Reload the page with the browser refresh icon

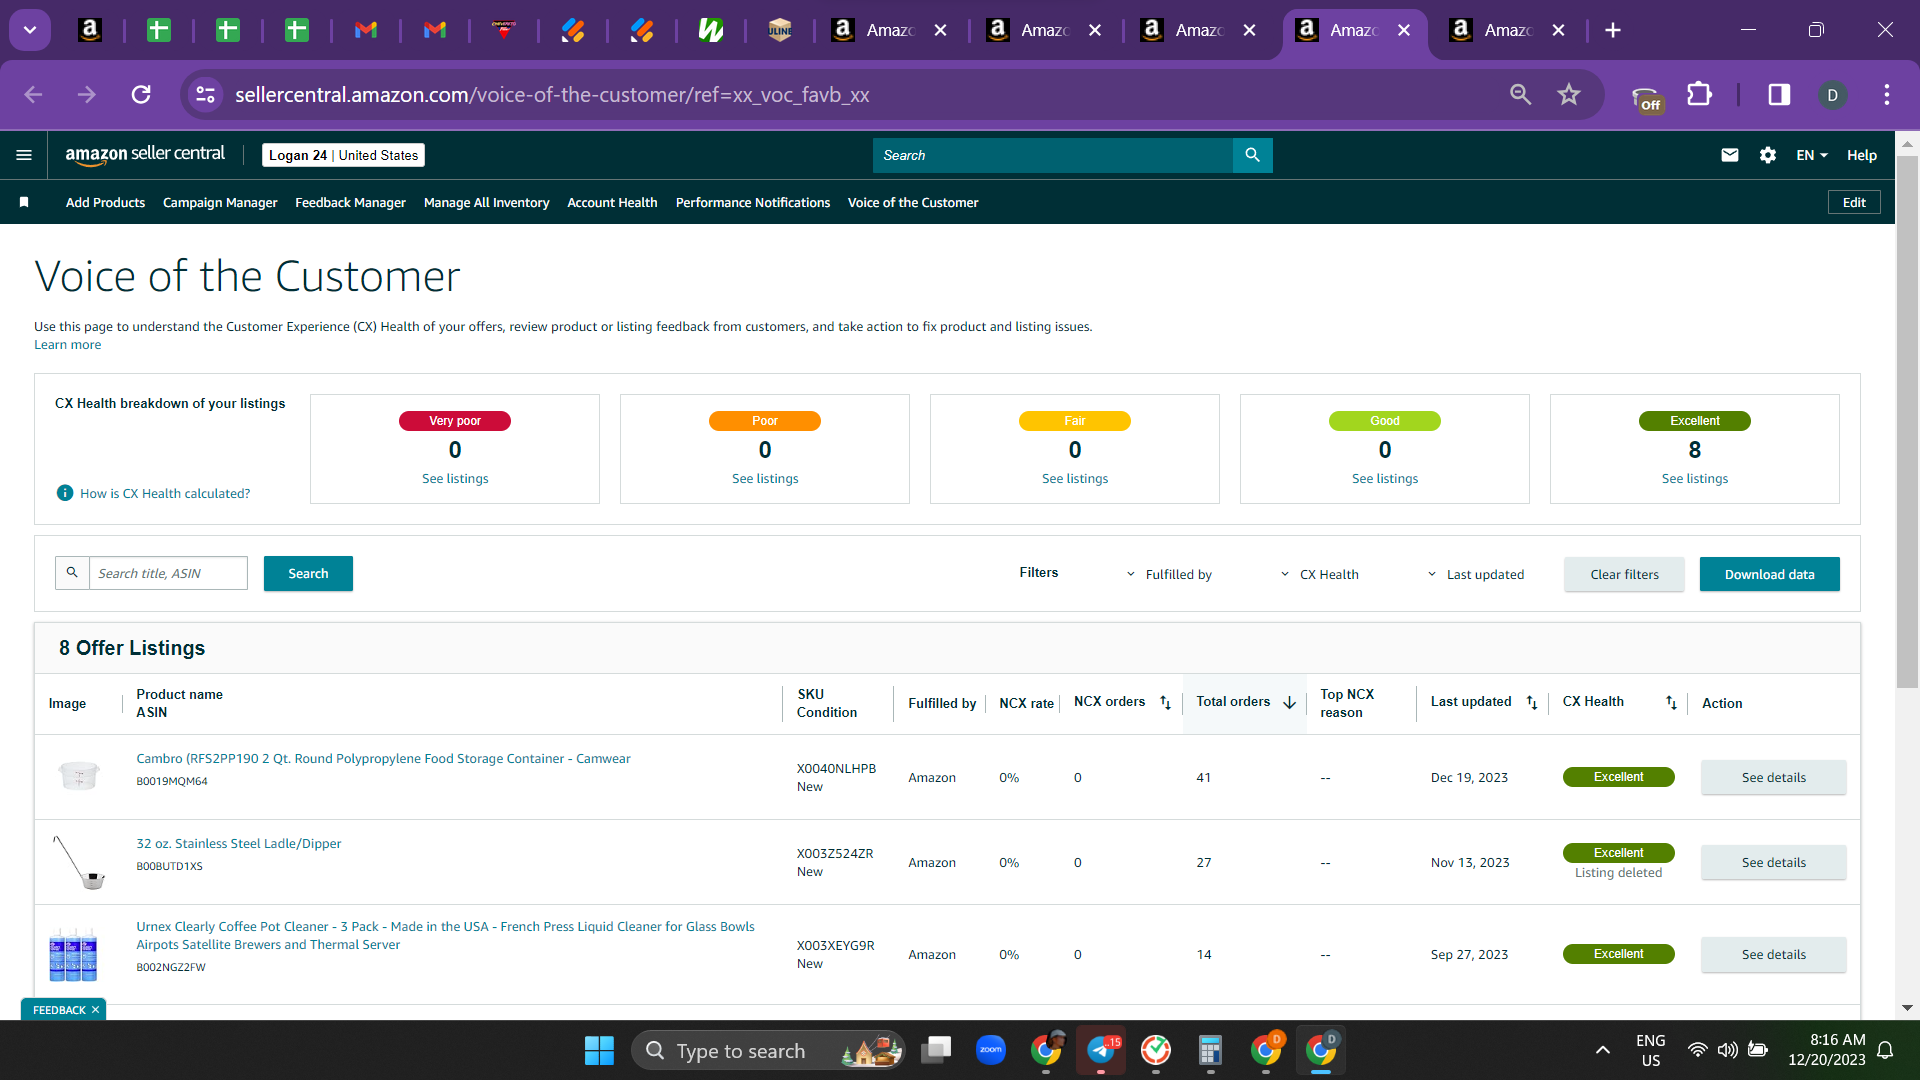[141, 94]
